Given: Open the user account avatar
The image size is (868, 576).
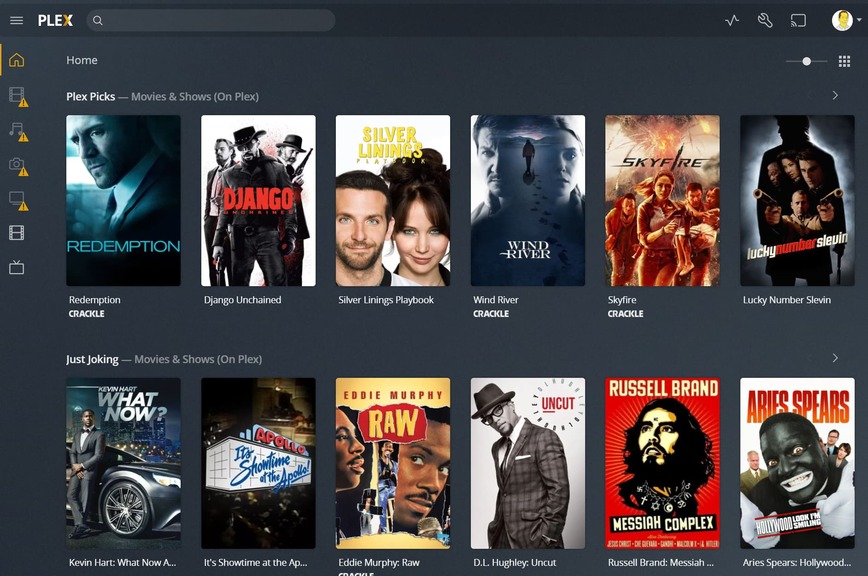Looking at the screenshot, I should click(x=842, y=20).
